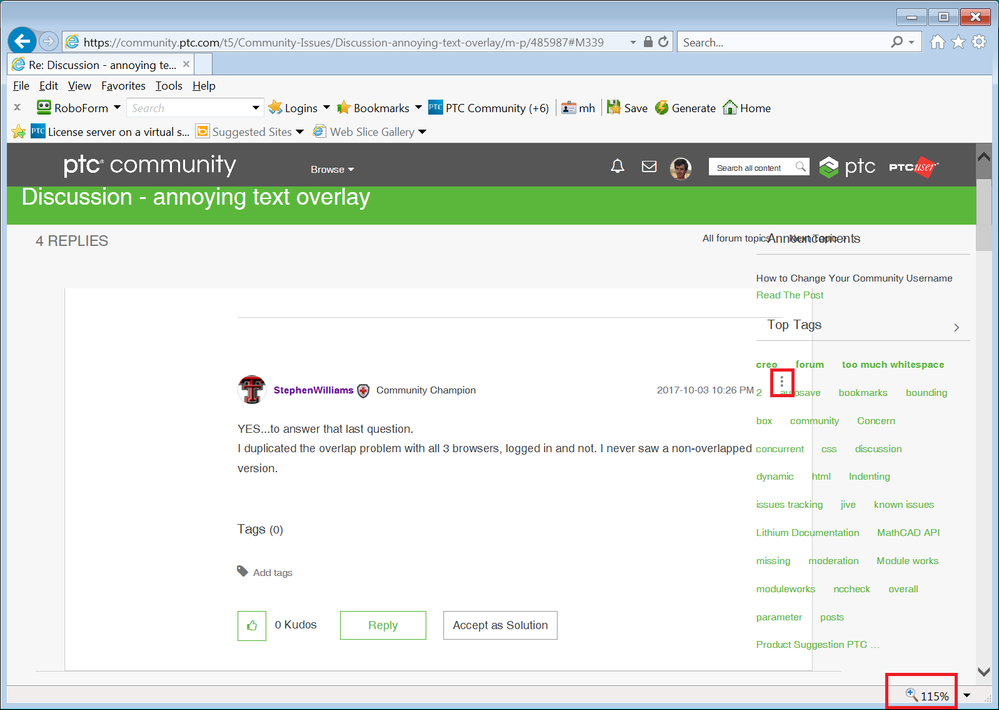
Task: Click the search magnifier in browser search box
Action: click(897, 42)
